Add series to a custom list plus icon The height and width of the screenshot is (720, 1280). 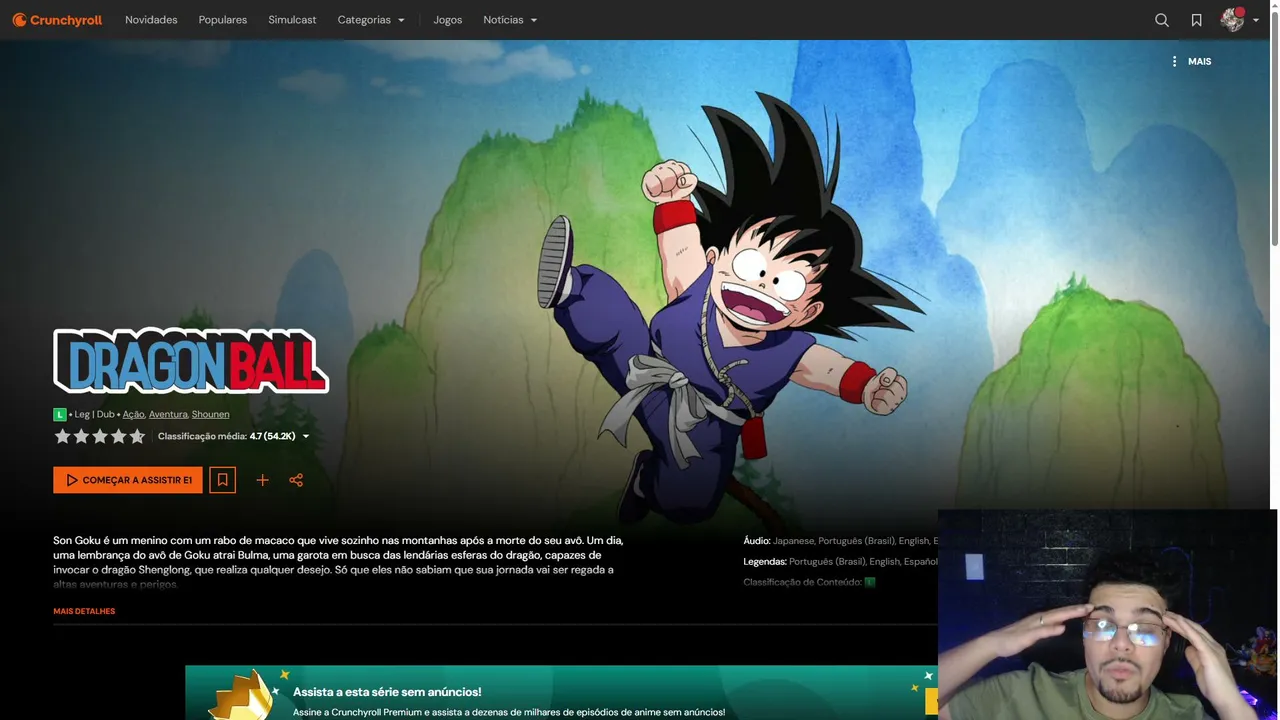click(x=262, y=480)
